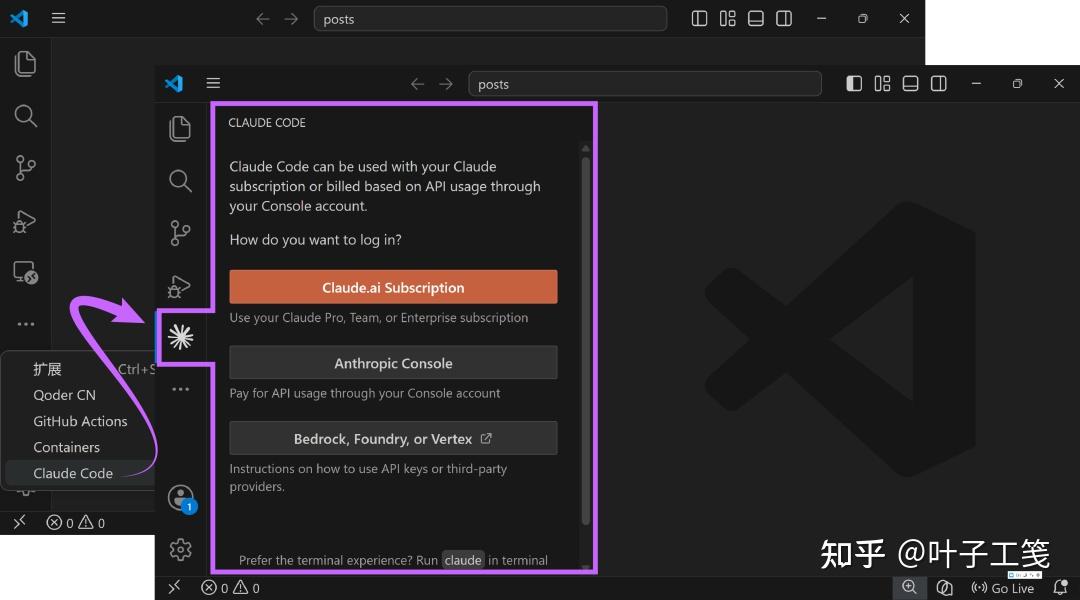Show errors and warnings in front status bar

pyautogui.click(x=230, y=588)
